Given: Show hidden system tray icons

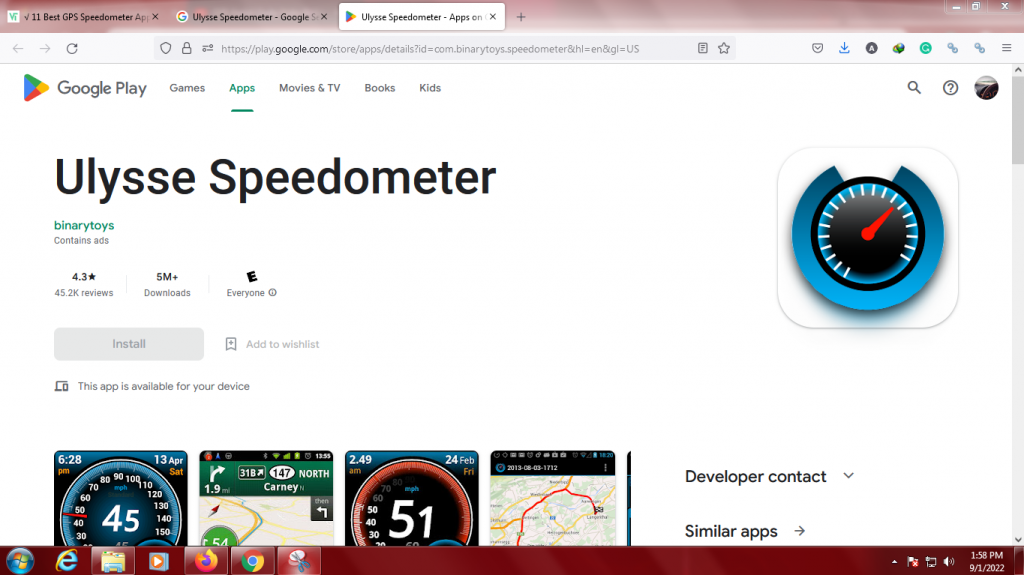Looking at the screenshot, I should tap(894, 562).
